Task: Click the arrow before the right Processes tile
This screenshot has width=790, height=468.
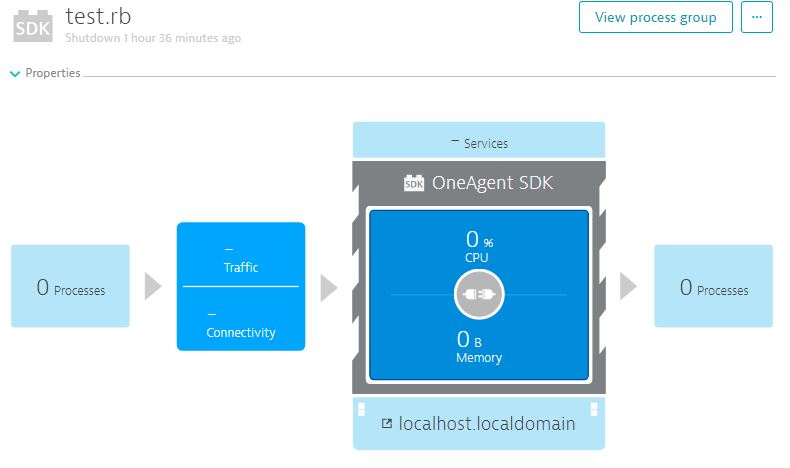Action: point(628,287)
